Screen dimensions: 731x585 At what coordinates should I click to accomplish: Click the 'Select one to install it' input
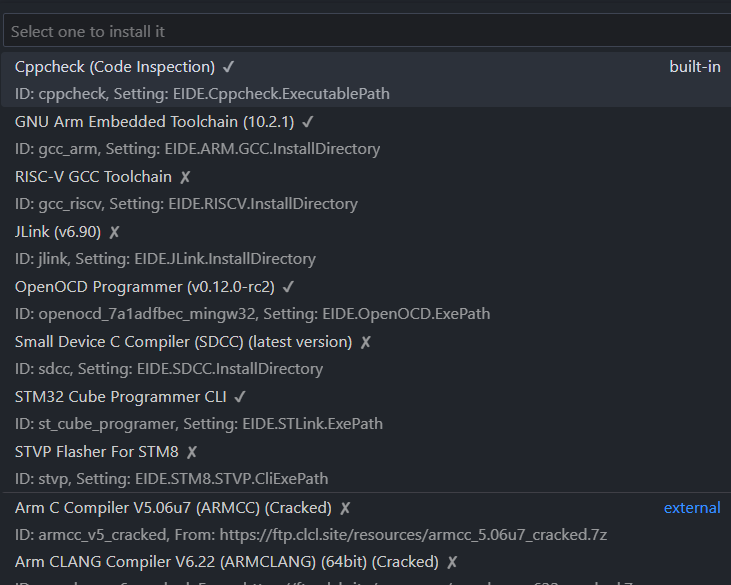(x=367, y=31)
